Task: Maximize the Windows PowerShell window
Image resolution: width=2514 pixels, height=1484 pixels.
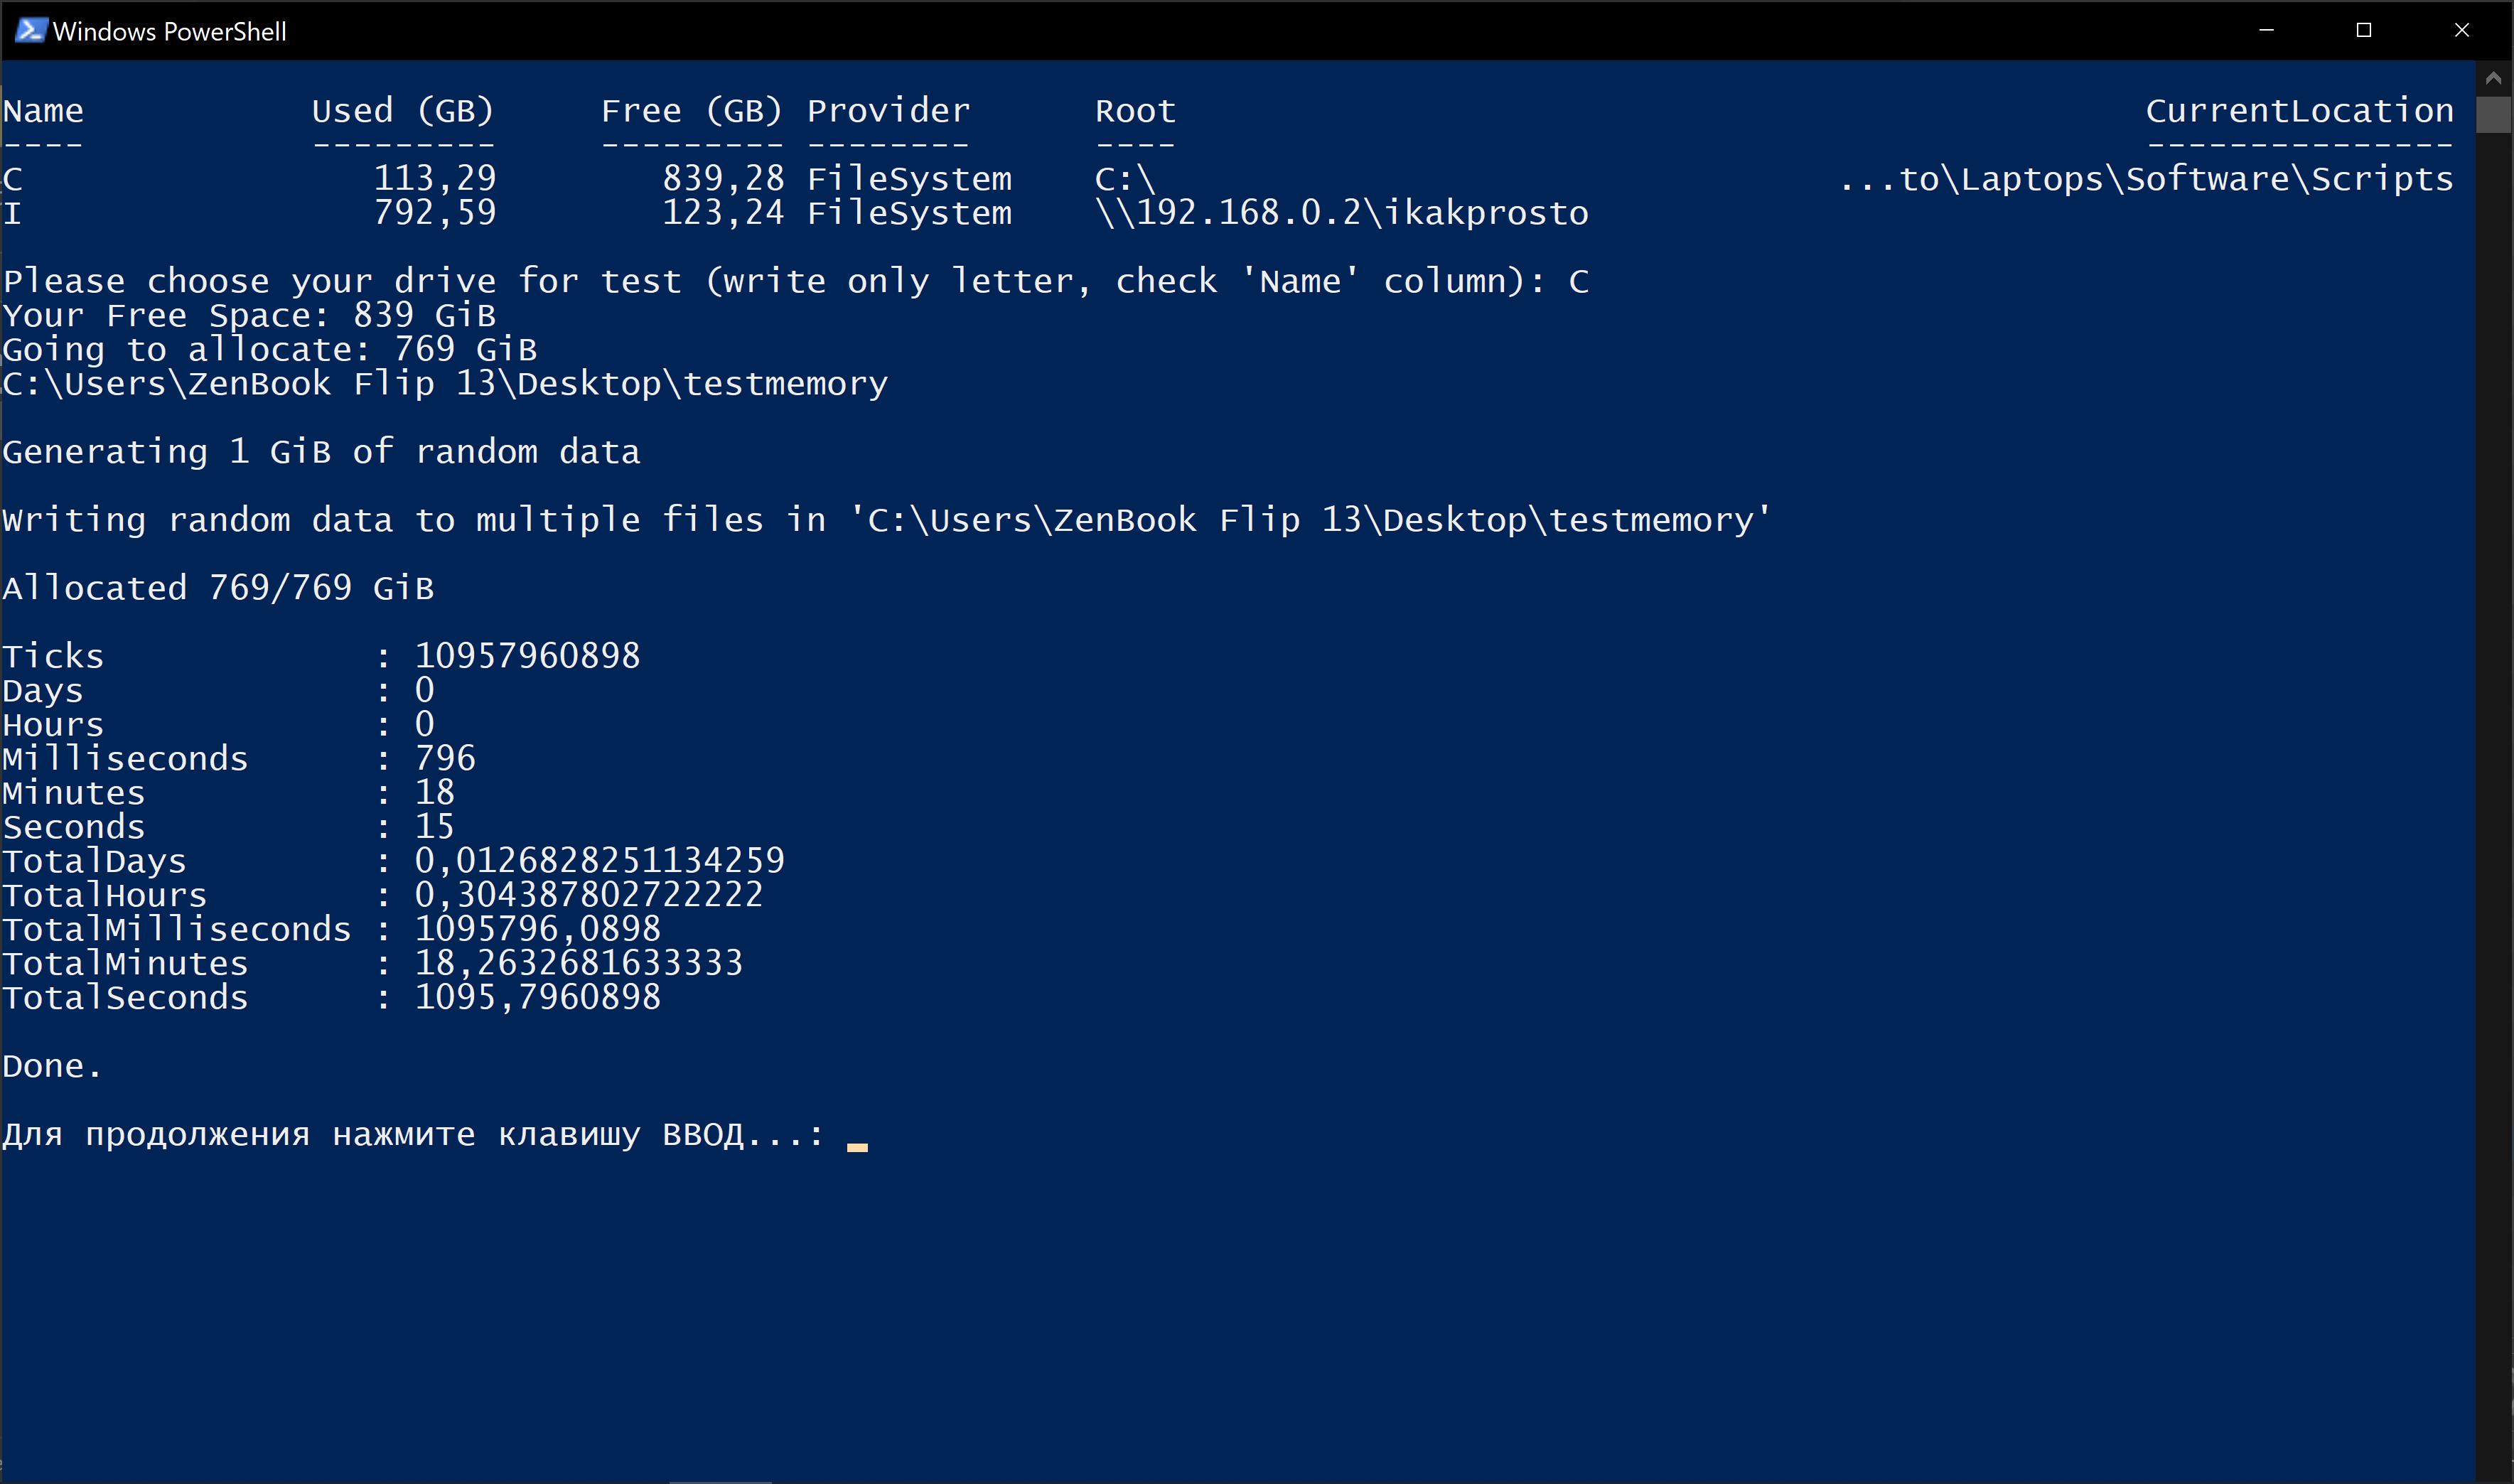Action: point(2364,30)
